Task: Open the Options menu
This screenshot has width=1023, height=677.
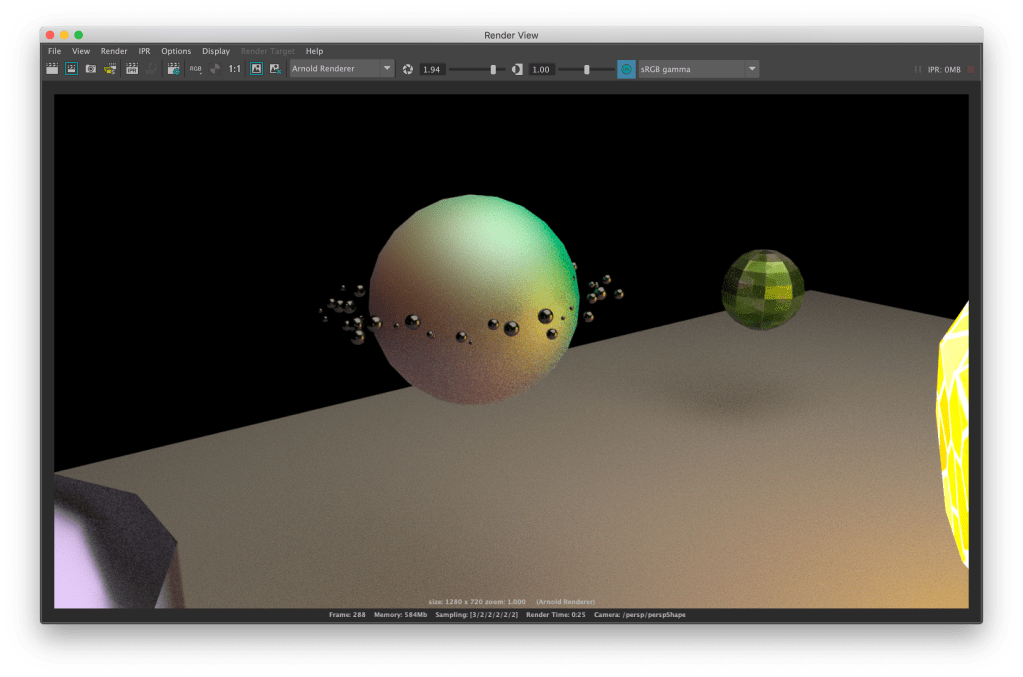Action: (x=176, y=51)
